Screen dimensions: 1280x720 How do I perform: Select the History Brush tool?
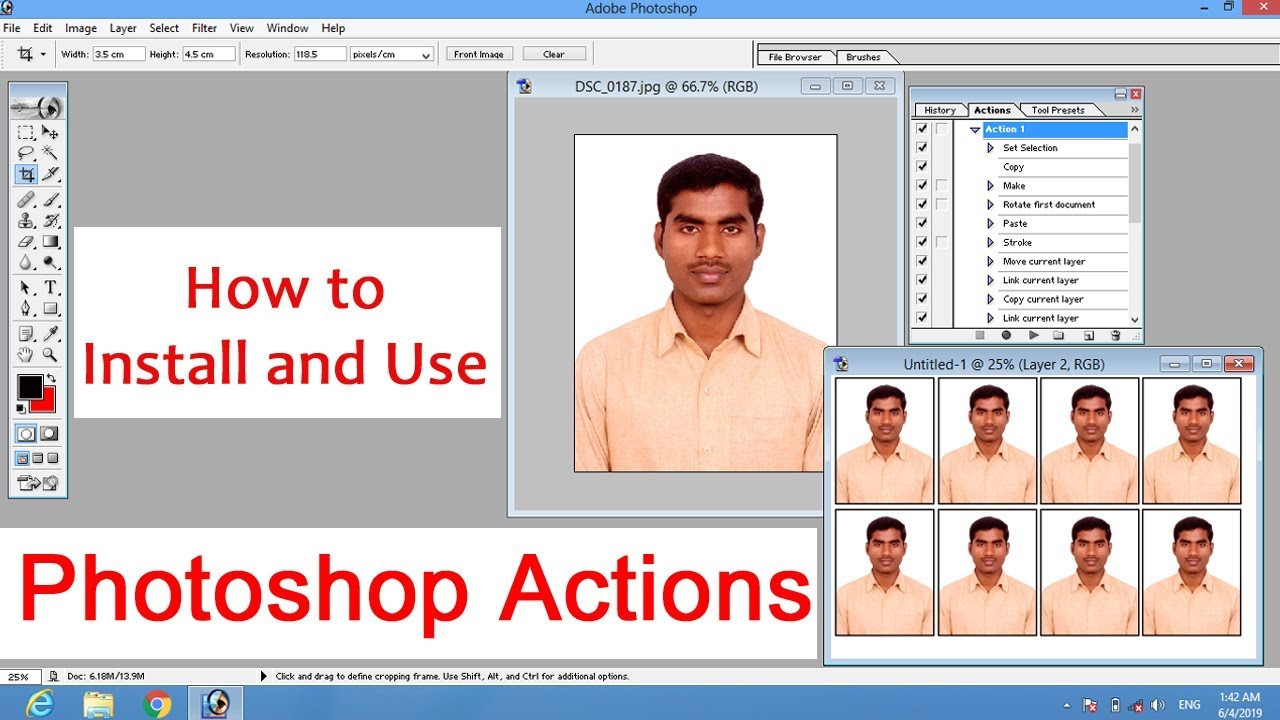coord(50,221)
